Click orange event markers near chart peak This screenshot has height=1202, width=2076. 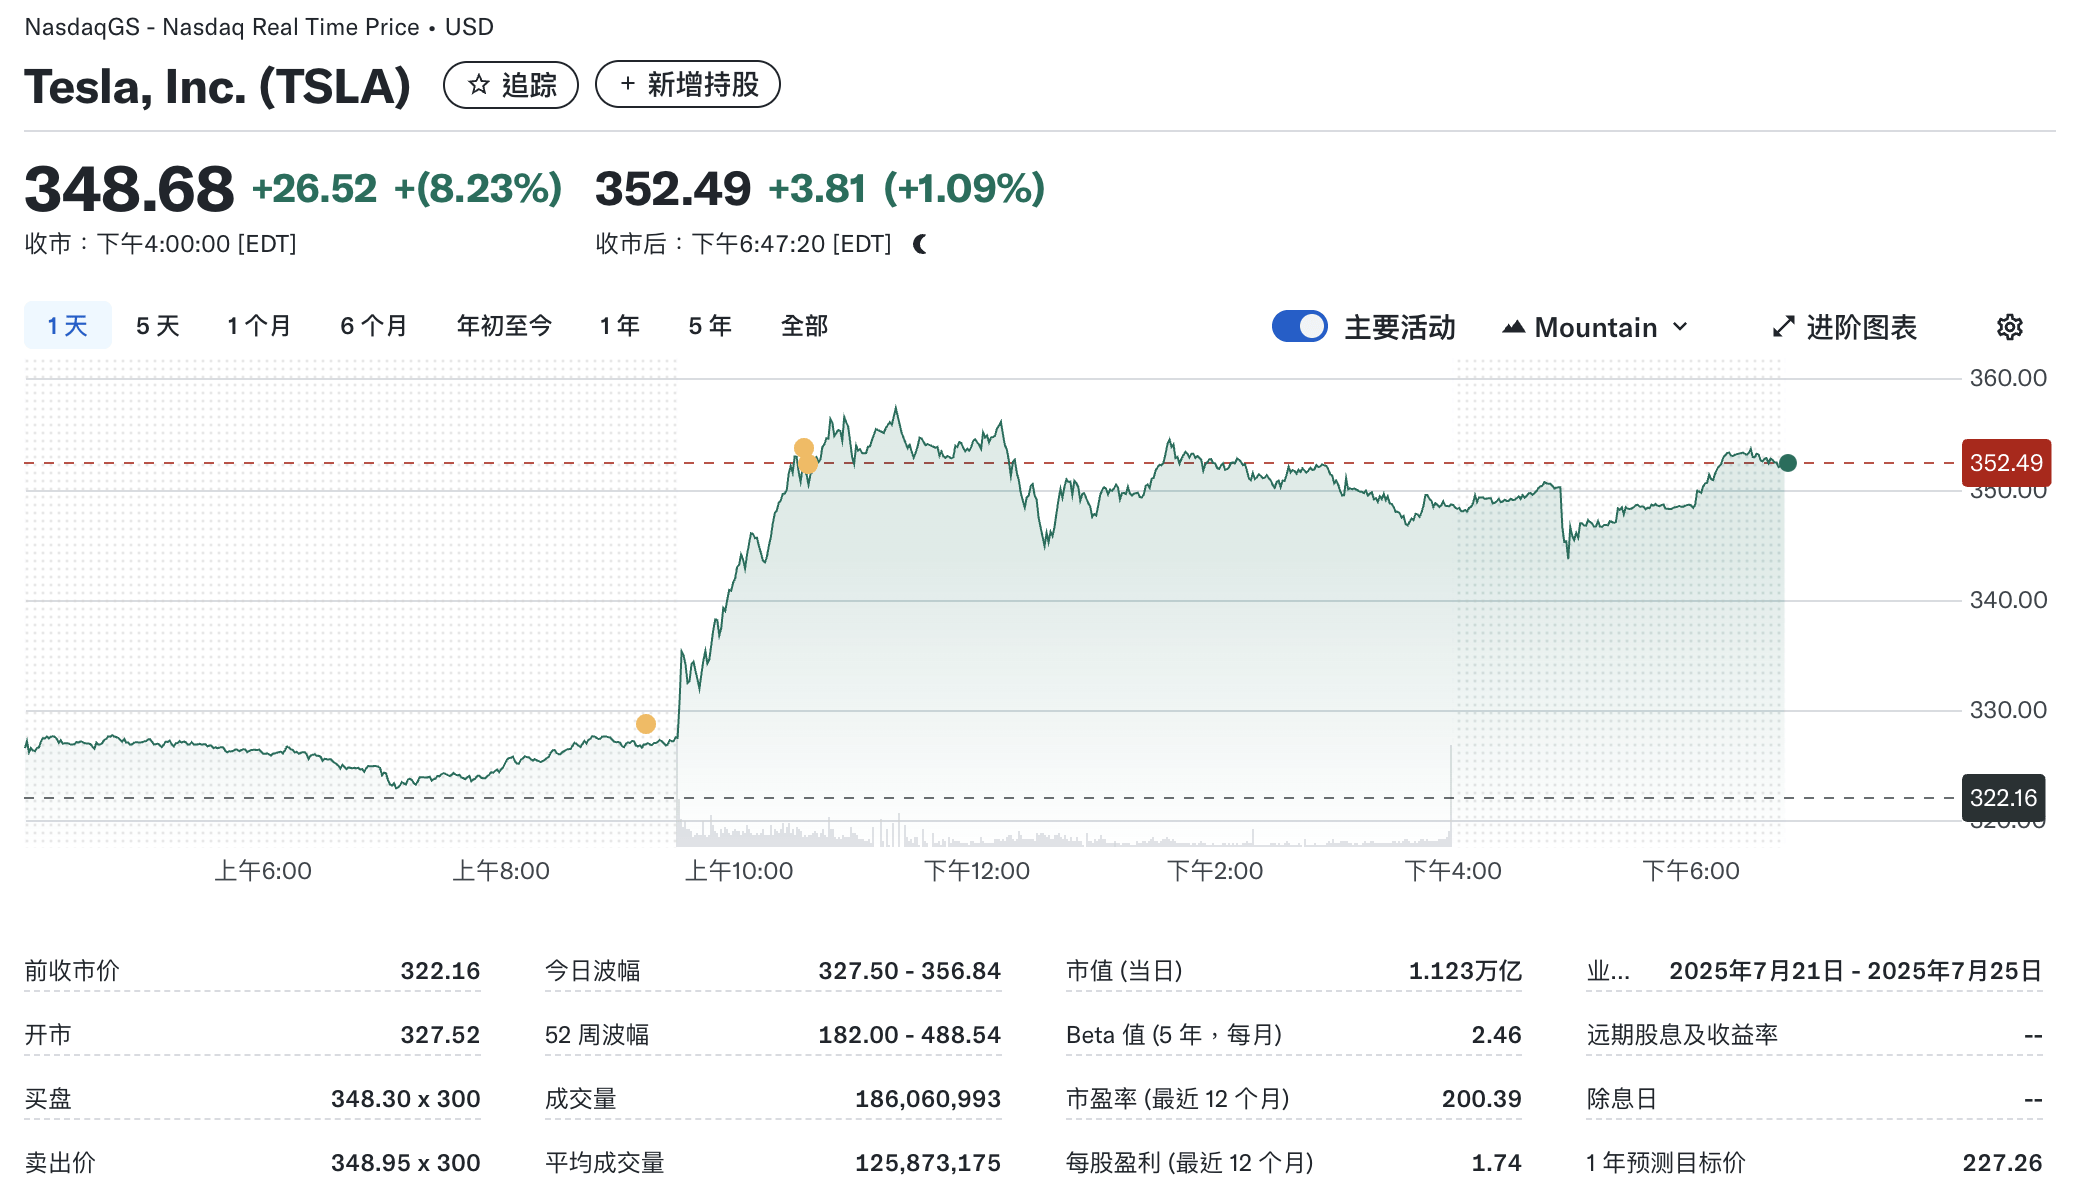(805, 455)
